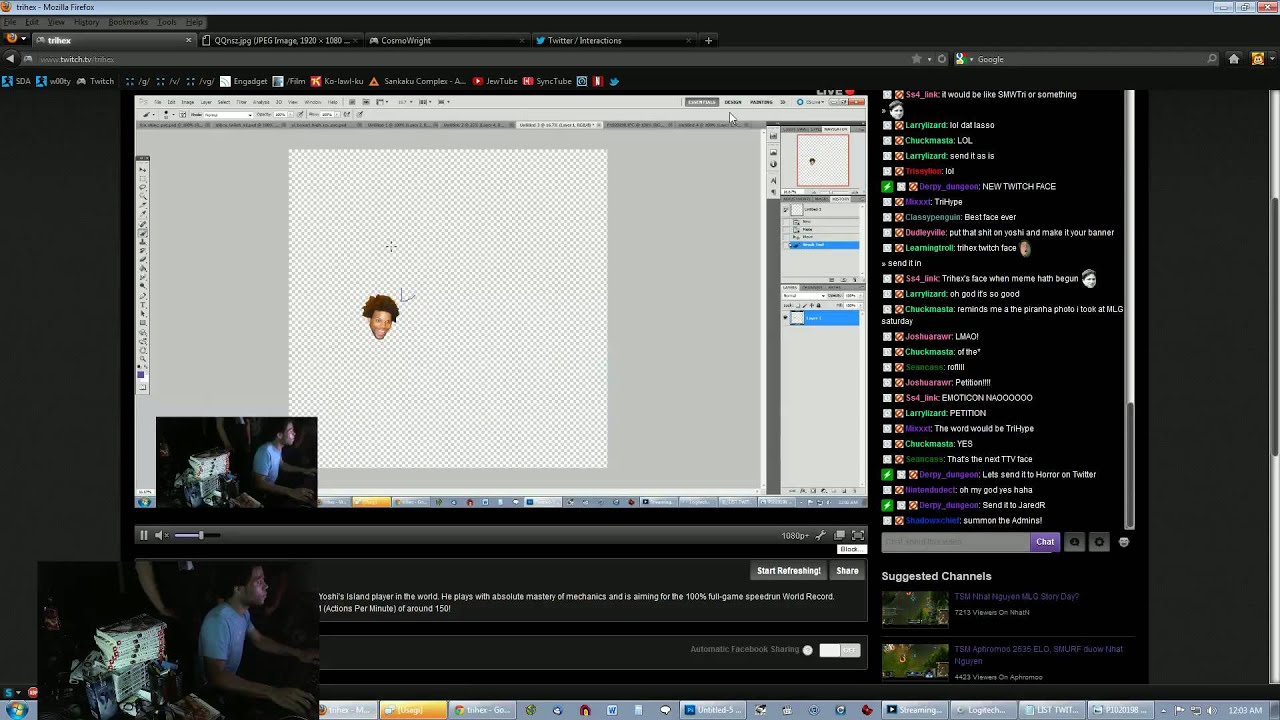Go to the Firefox home page
This screenshot has width=1280, height=720.
click(1234, 59)
